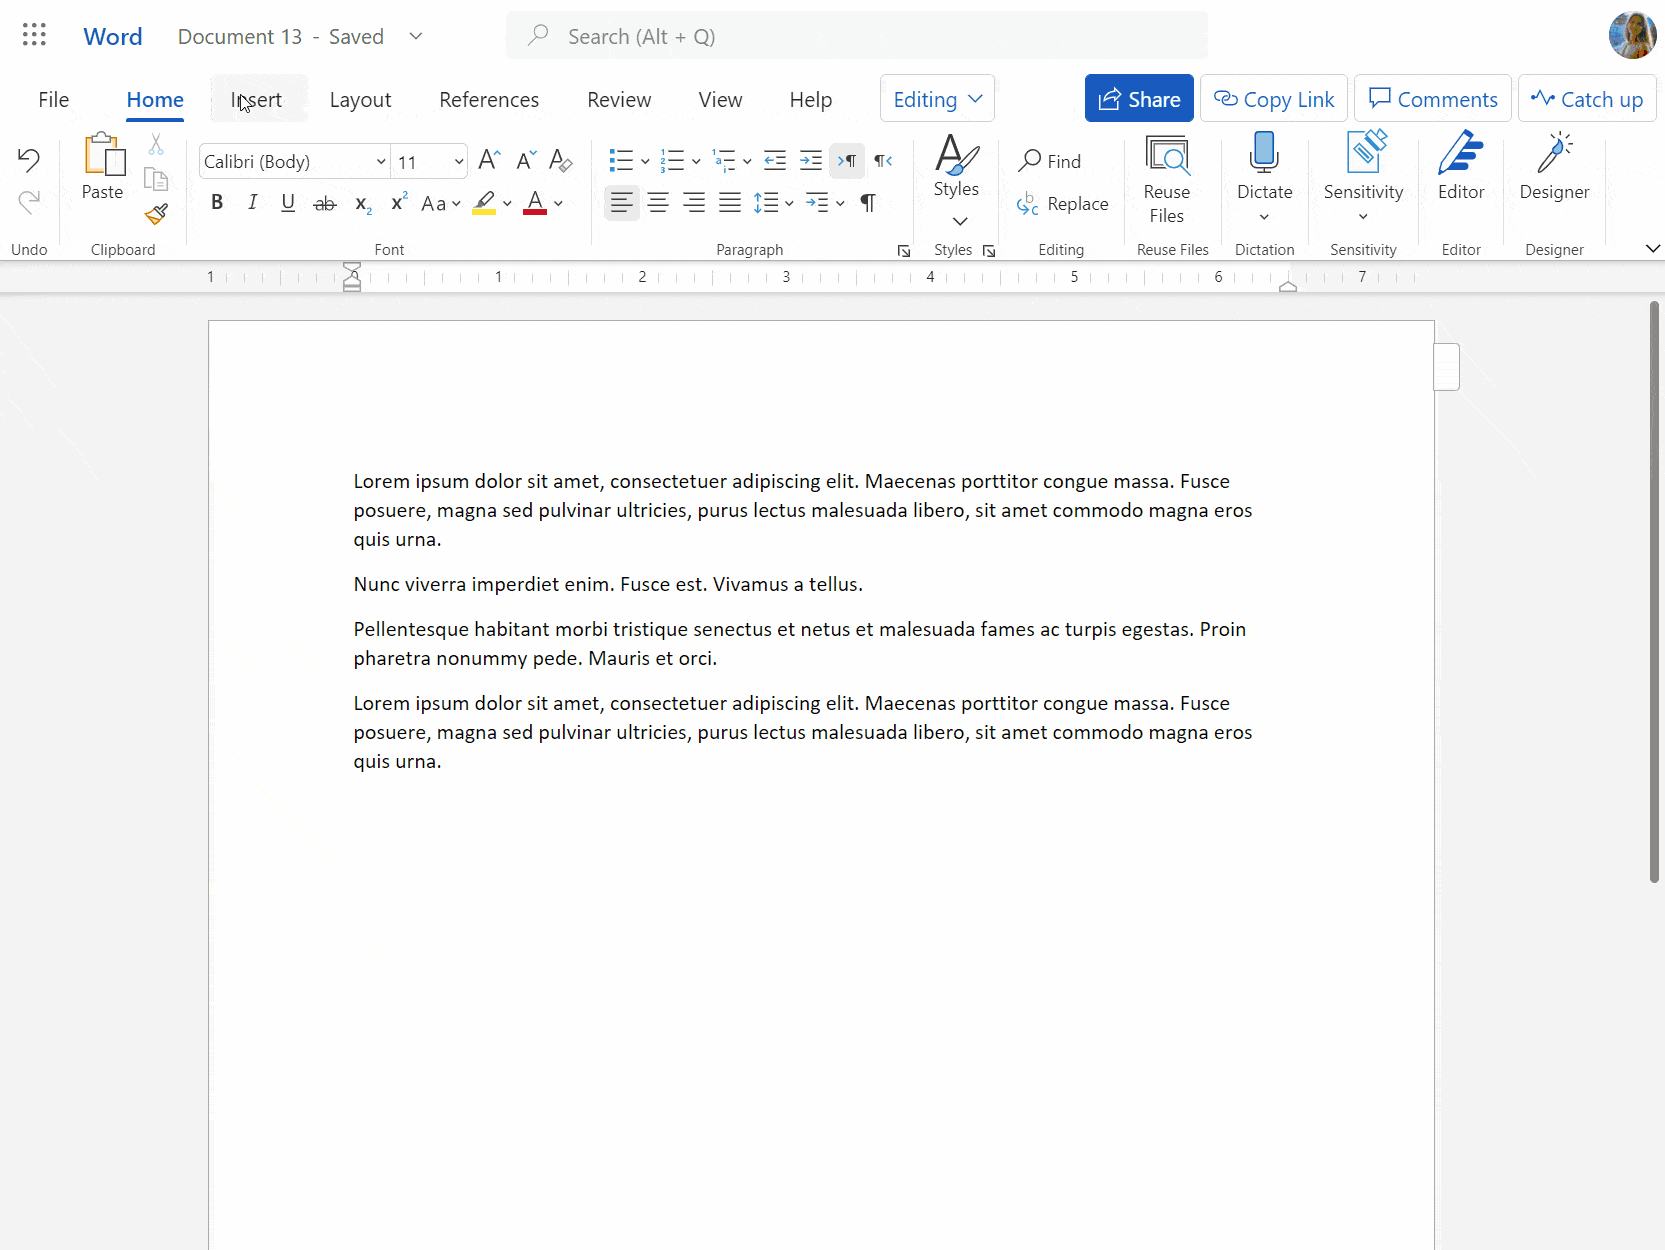Toggle Align Left paragraph alignment

click(622, 203)
